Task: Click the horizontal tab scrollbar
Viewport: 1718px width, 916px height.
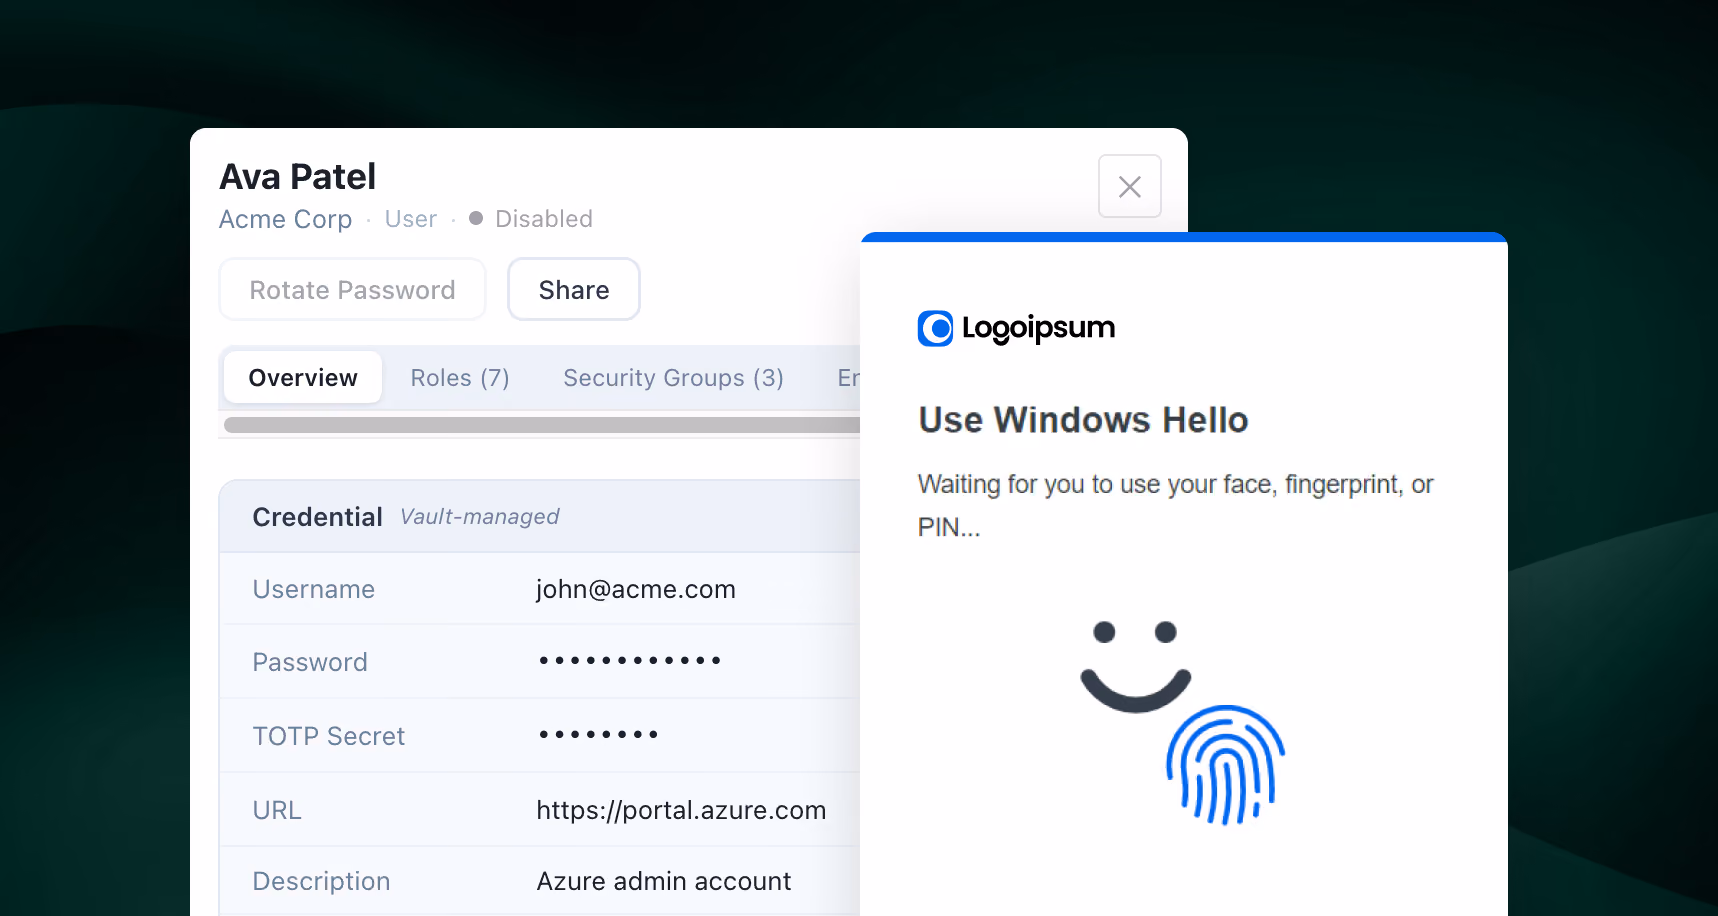Action: pos(542,425)
